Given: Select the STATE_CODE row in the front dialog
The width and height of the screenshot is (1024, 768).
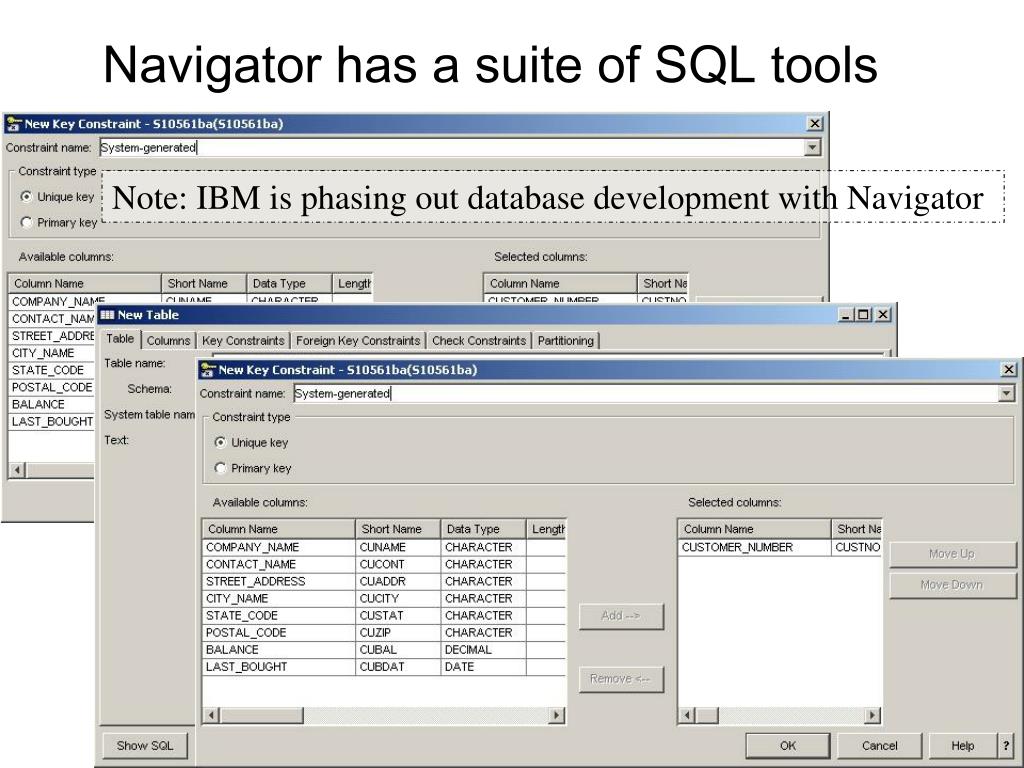Looking at the screenshot, I should tap(383, 615).
